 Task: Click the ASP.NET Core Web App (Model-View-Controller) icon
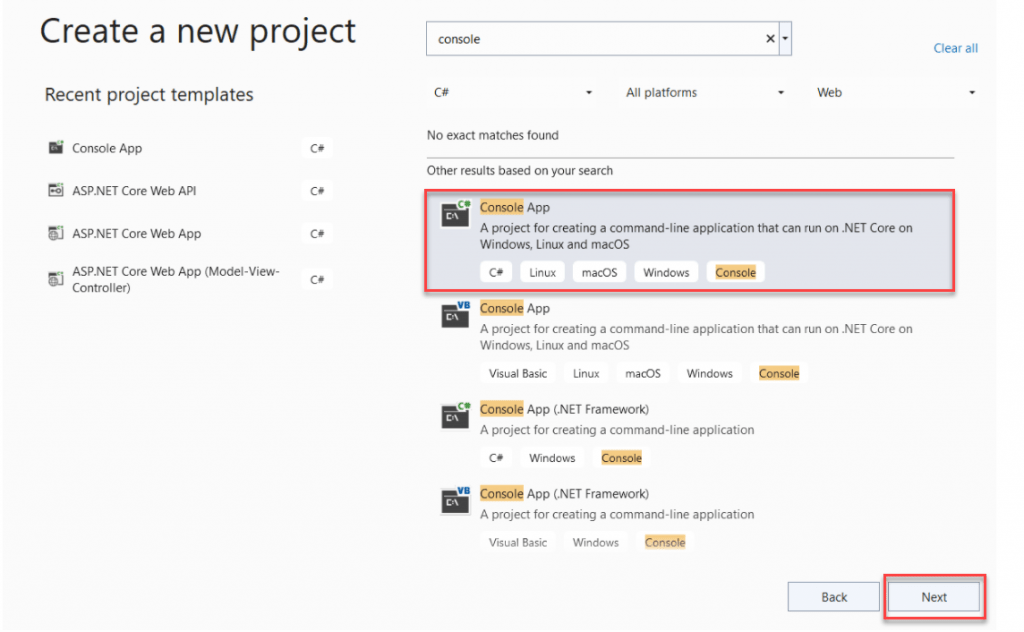coord(56,279)
